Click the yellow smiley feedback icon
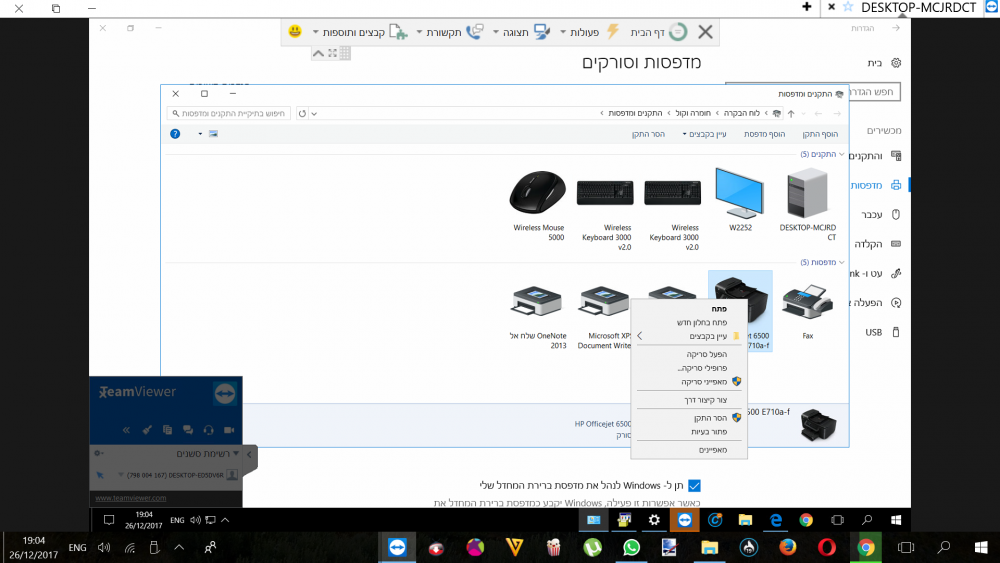The width and height of the screenshot is (1000, 563). pyautogui.click(x=295, y=31)
